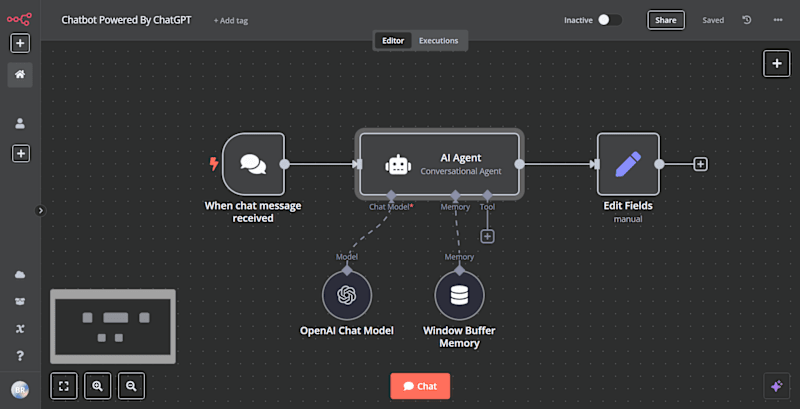Go to the Home icon in sidebar

20,74
